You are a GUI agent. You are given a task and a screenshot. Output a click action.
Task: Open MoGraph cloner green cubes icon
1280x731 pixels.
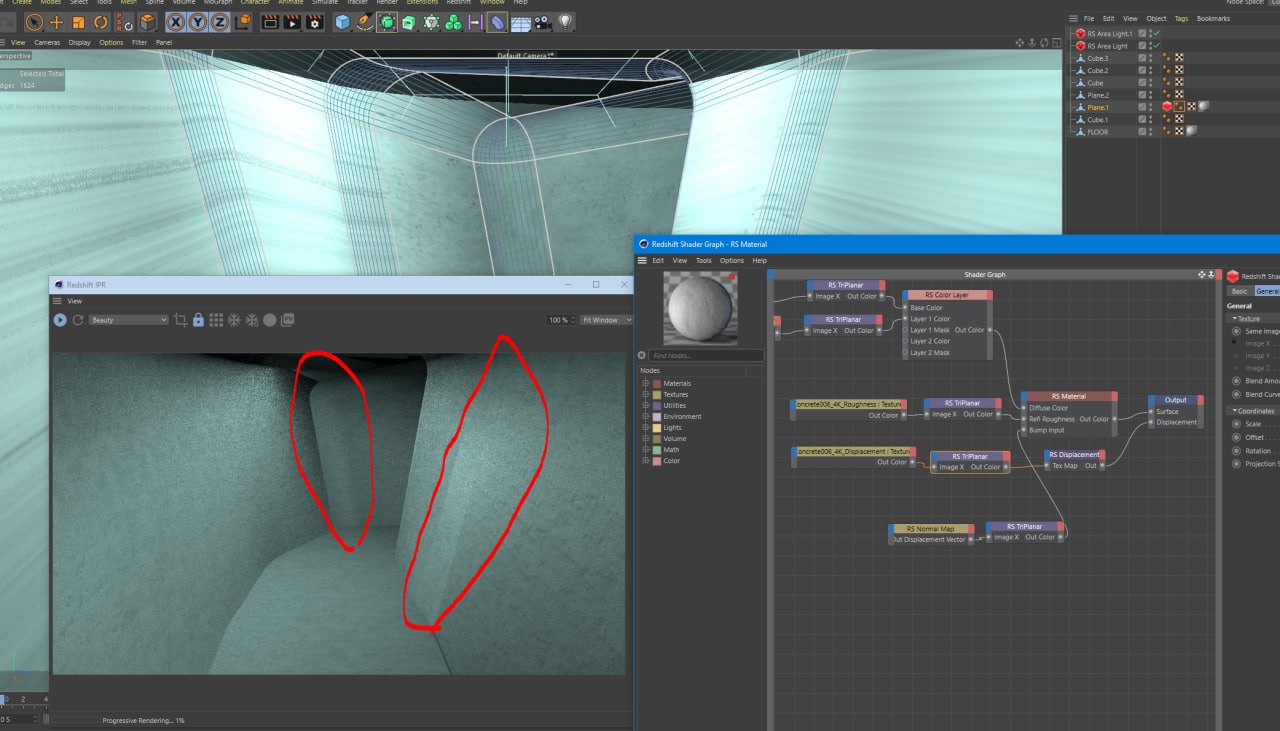(x=453, y=22)
